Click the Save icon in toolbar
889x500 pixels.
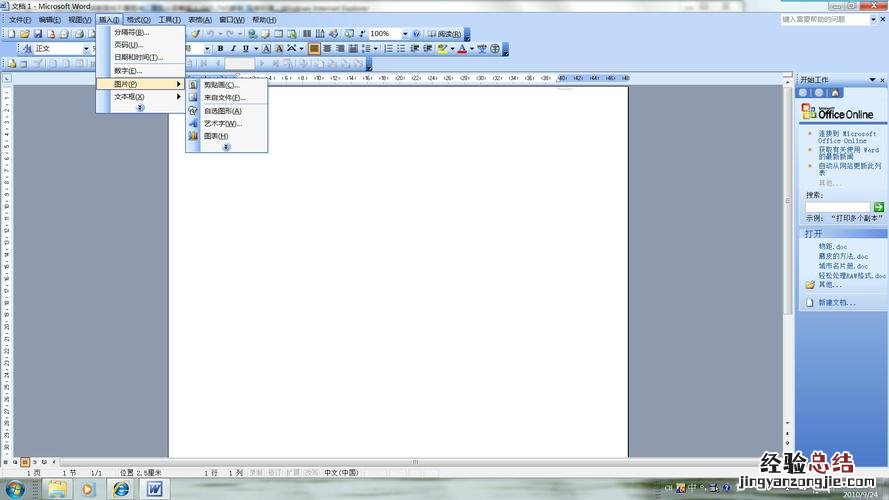[x=37, y=34]
